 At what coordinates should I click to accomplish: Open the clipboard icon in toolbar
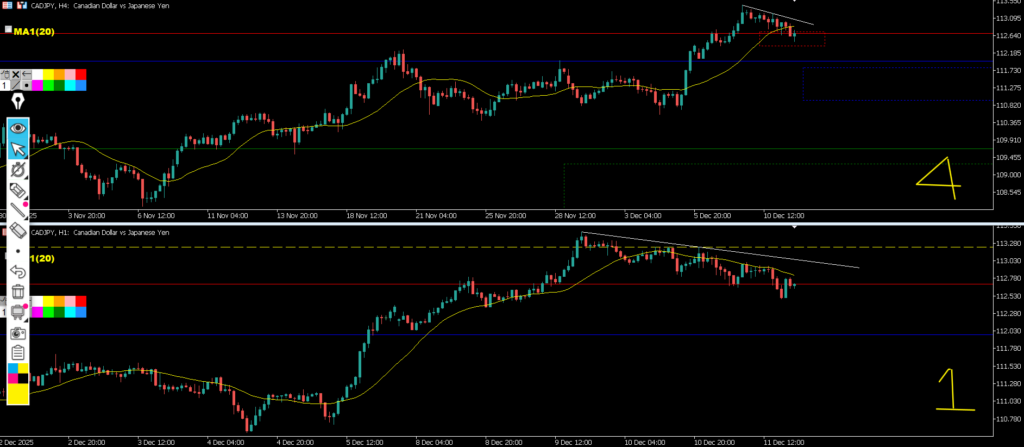(18, 353)
